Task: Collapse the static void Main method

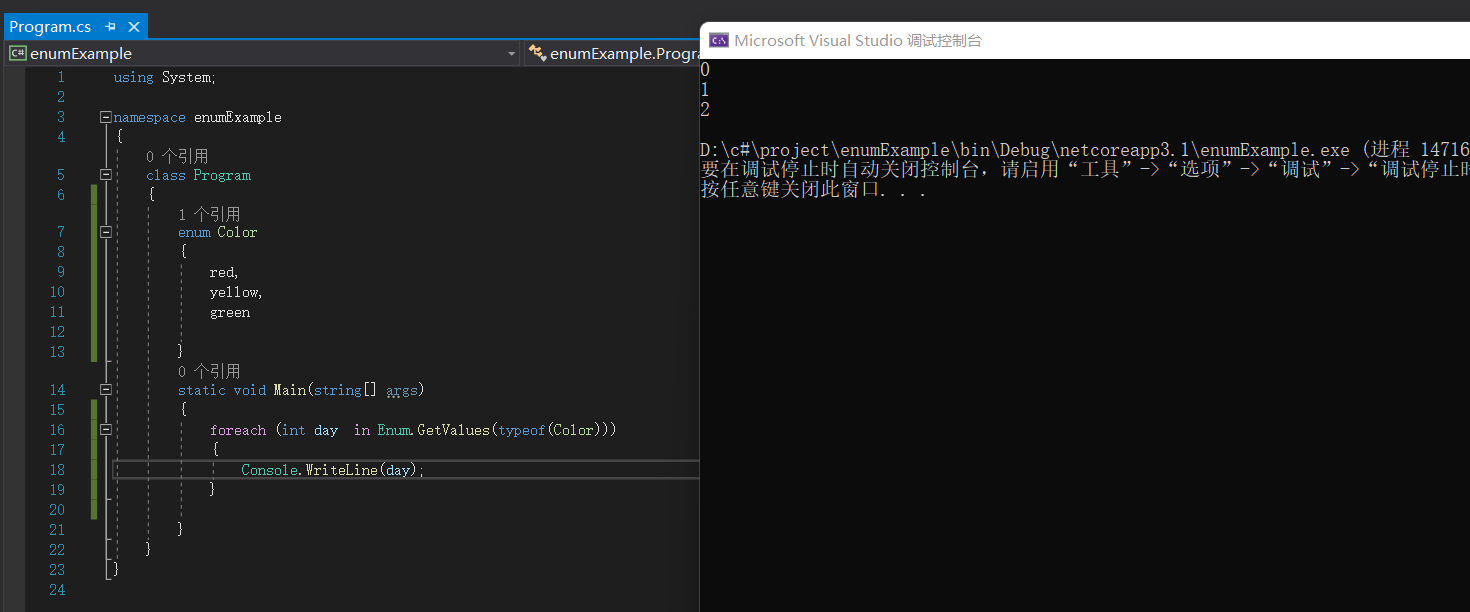Action: pos(106,390)
